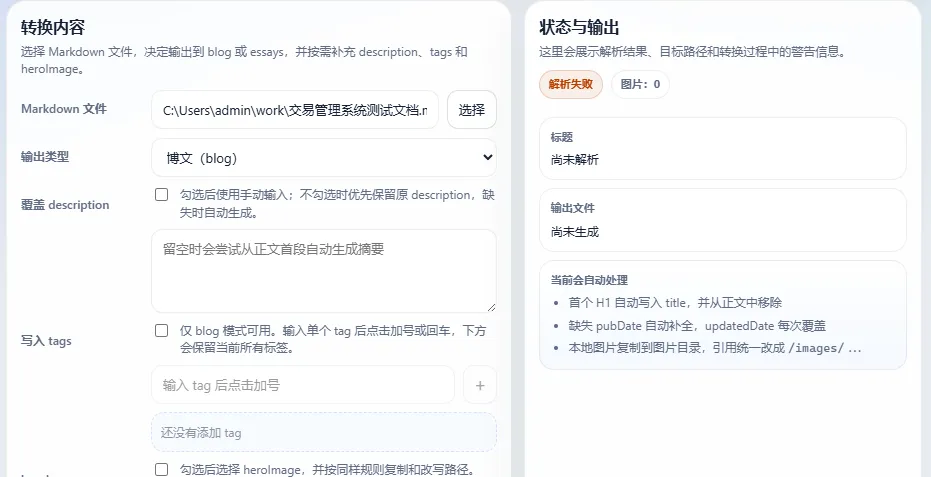Click the Markdown 文件 field label
The image size is (931, 477).
tap(64, 109)
